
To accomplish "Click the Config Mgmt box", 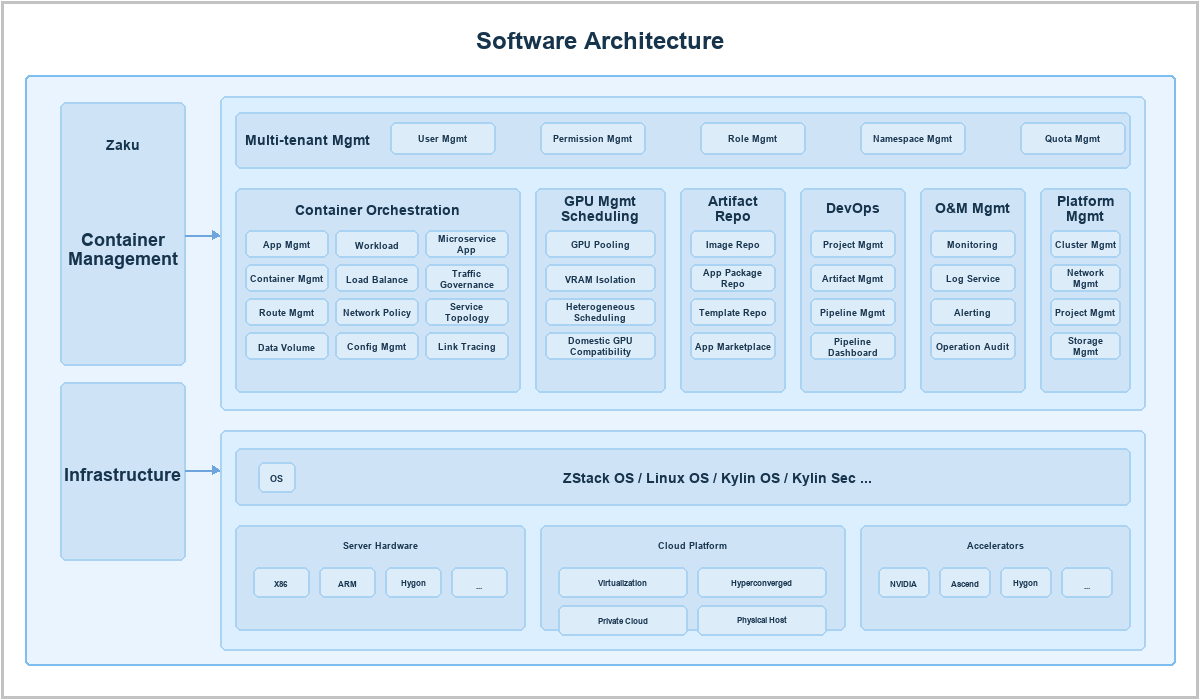I will pyautogui.click(x=377, y=347).
